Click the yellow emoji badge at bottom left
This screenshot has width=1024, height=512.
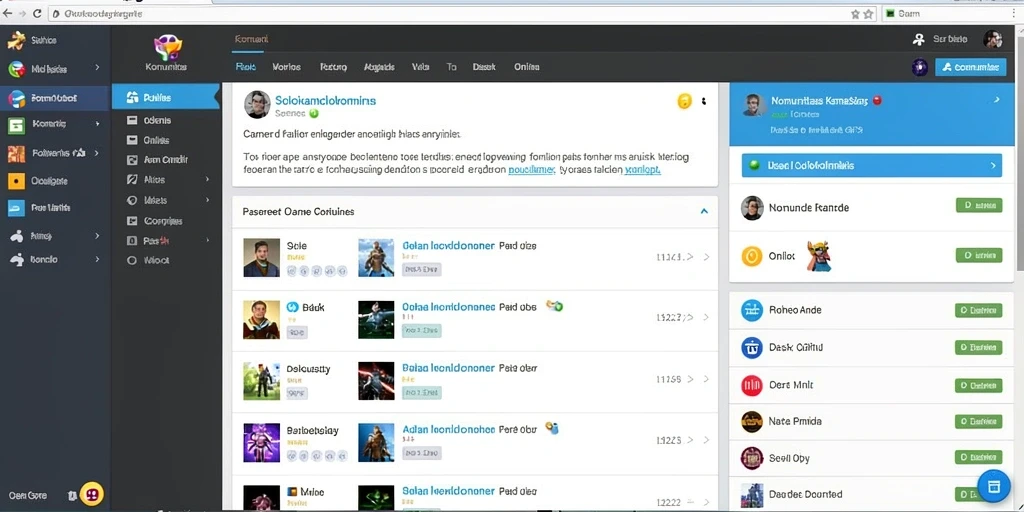92,494
